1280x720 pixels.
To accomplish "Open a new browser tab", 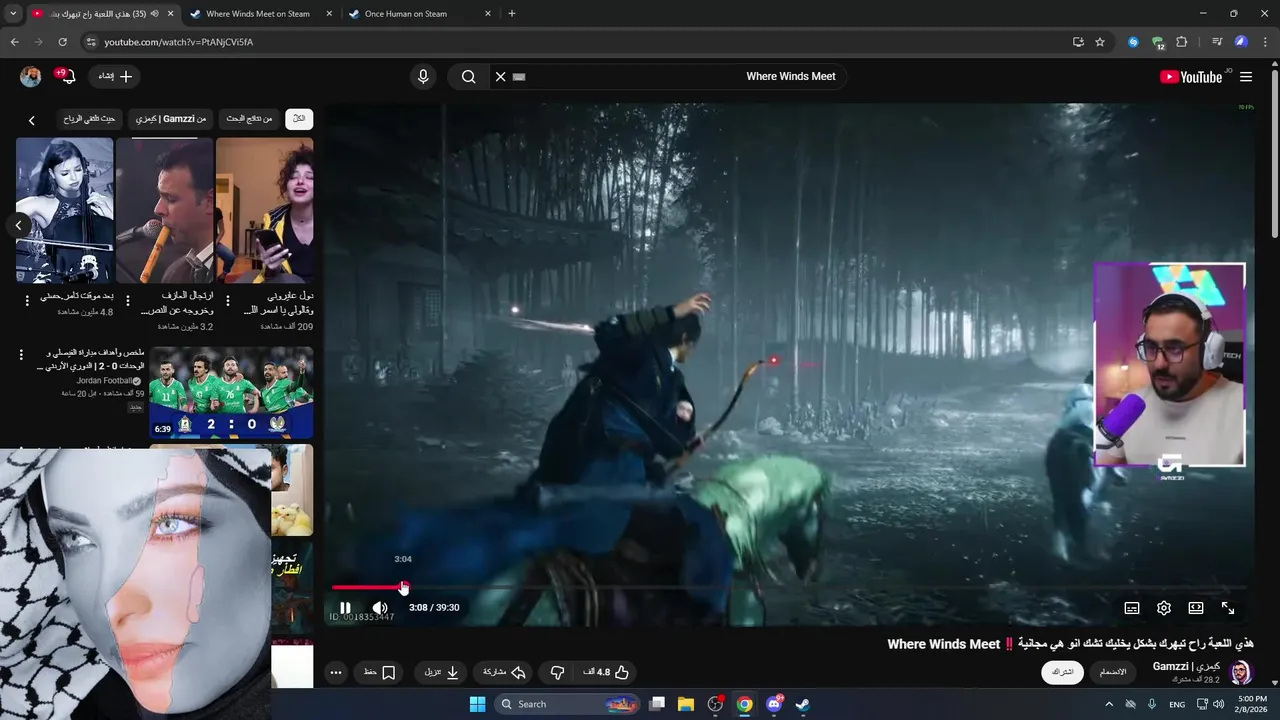I will coord(512,14).
